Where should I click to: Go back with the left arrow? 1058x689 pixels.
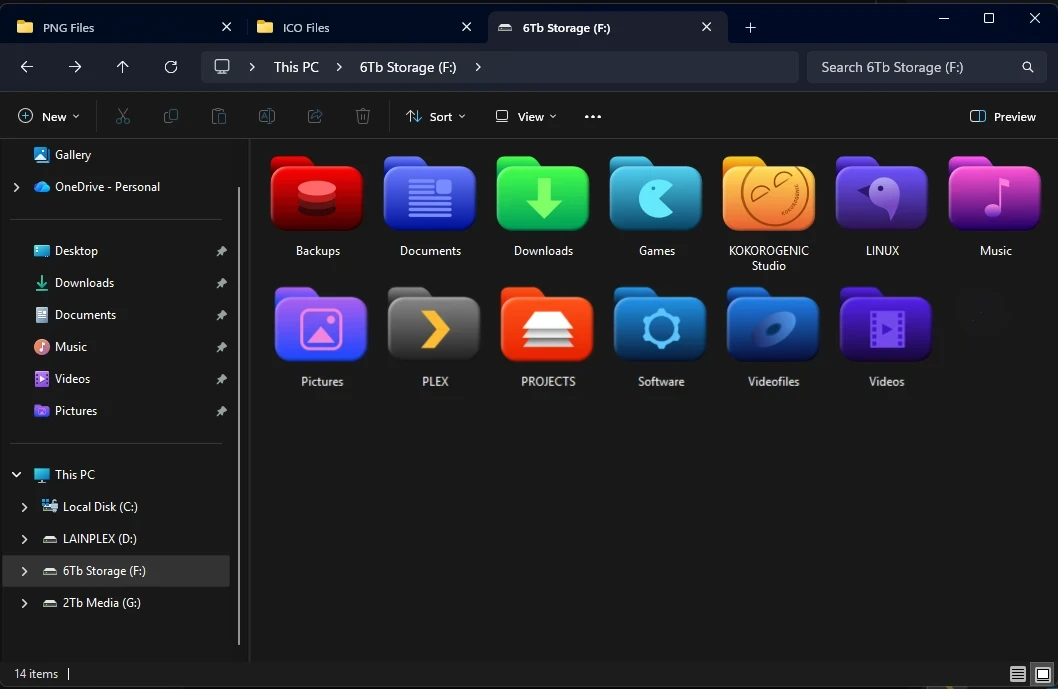pos(27,67)
